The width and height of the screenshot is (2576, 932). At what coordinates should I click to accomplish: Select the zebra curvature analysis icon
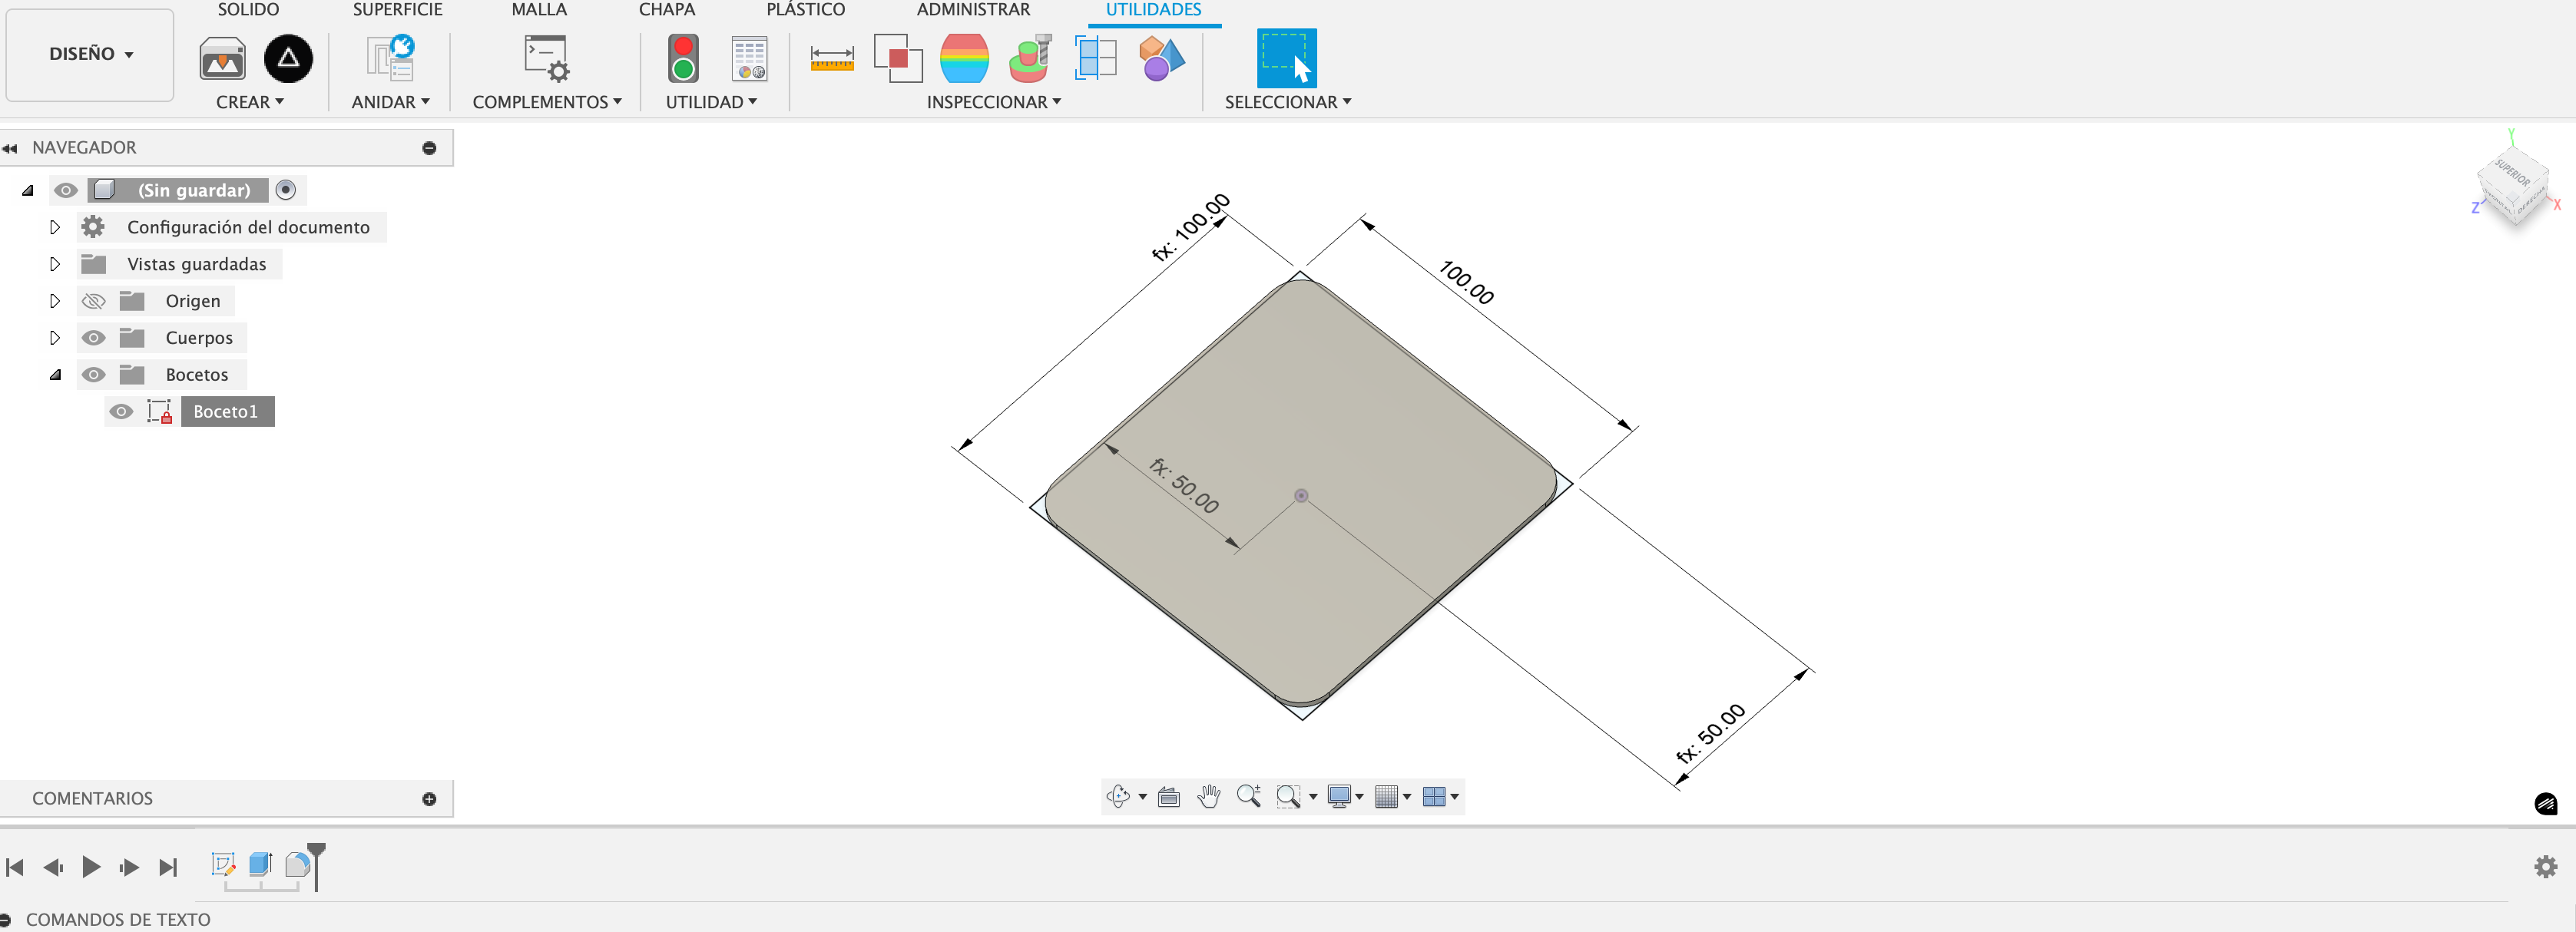coord(963,60)
